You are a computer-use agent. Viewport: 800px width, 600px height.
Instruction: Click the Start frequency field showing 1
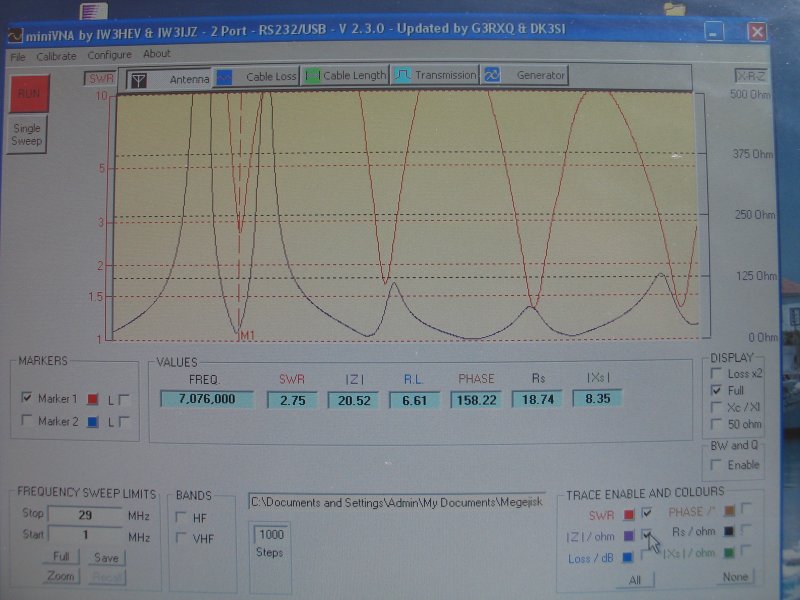[85, 534]
